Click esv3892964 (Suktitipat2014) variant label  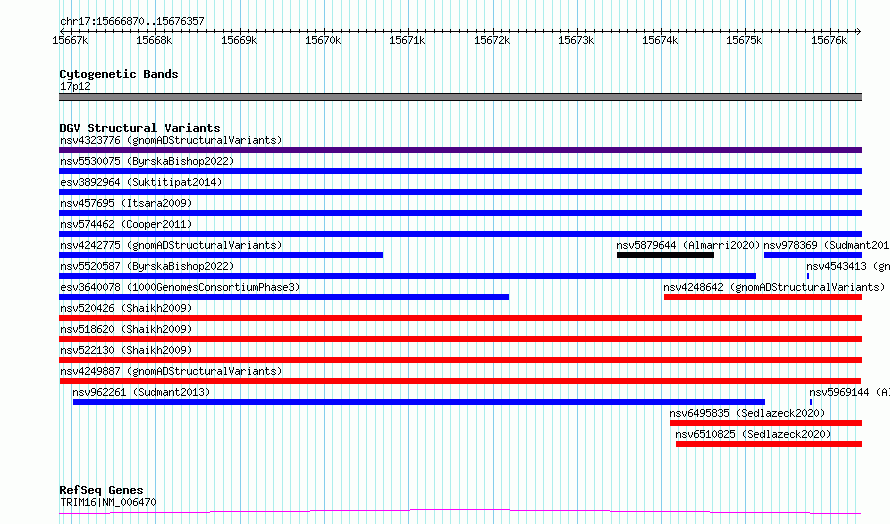141,182
